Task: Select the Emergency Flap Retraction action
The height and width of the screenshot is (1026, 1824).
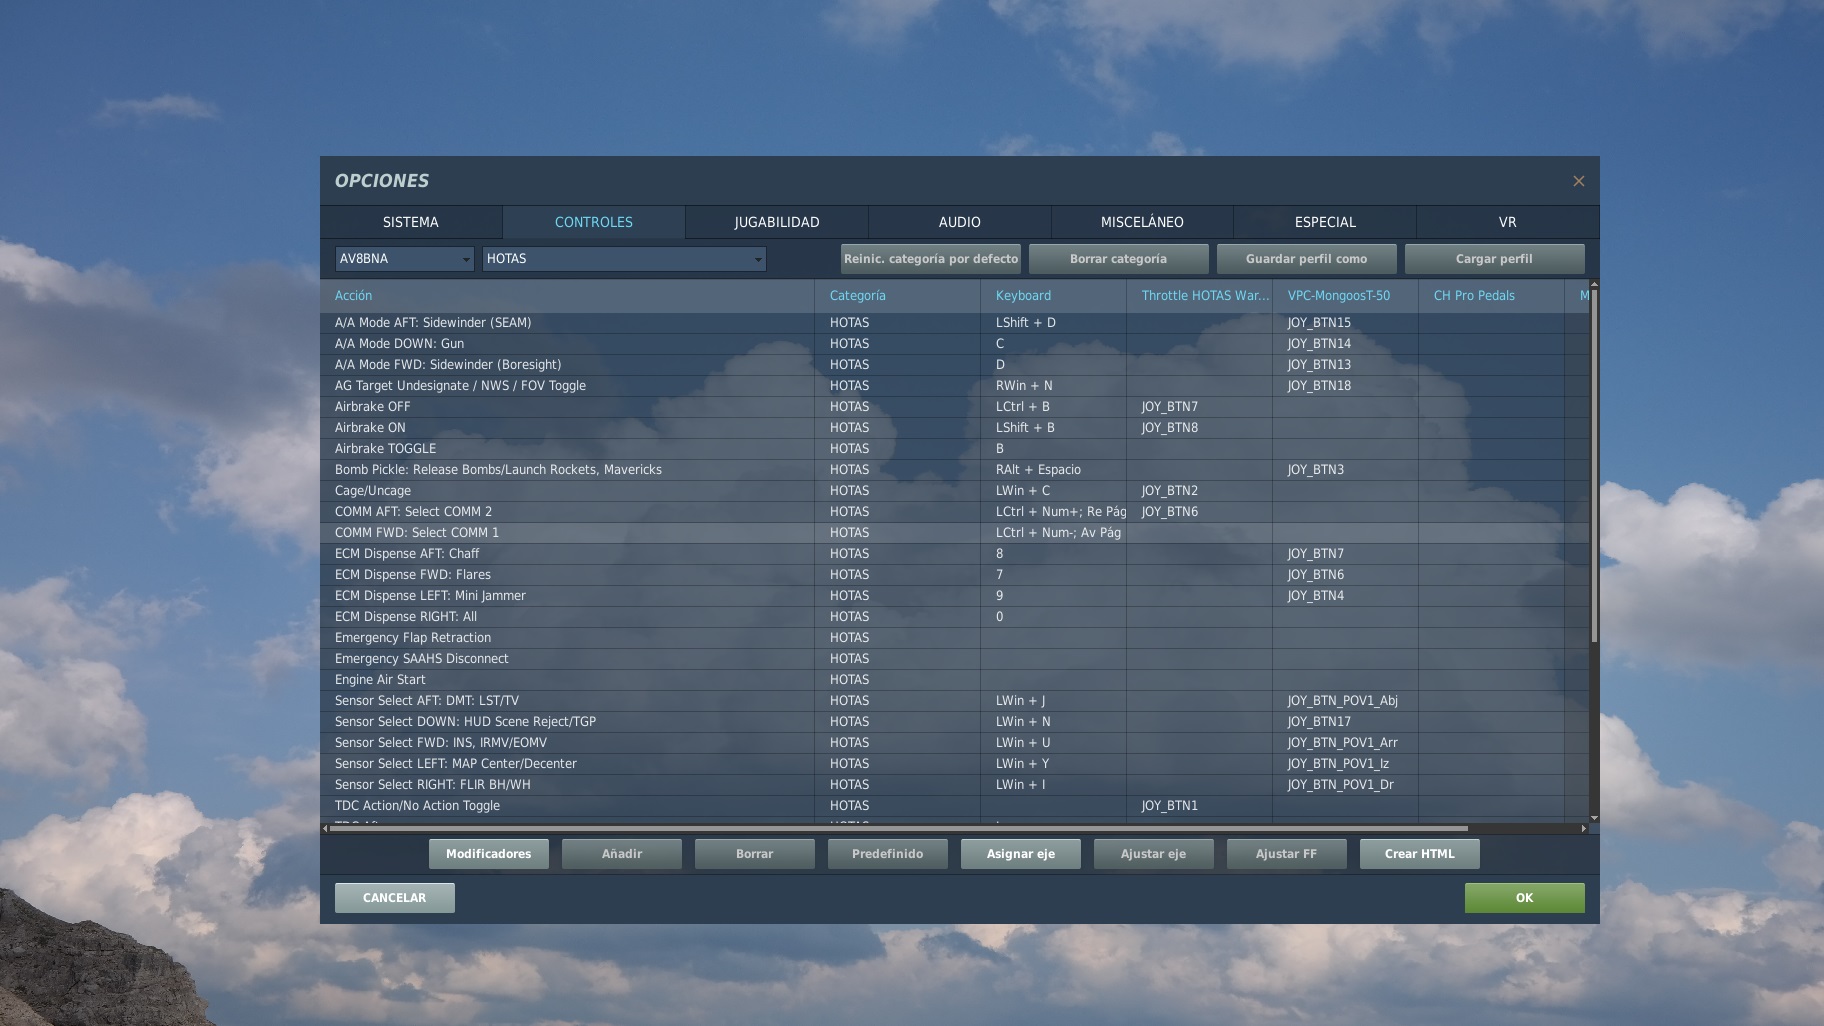Action: click(x=955, y=638)
